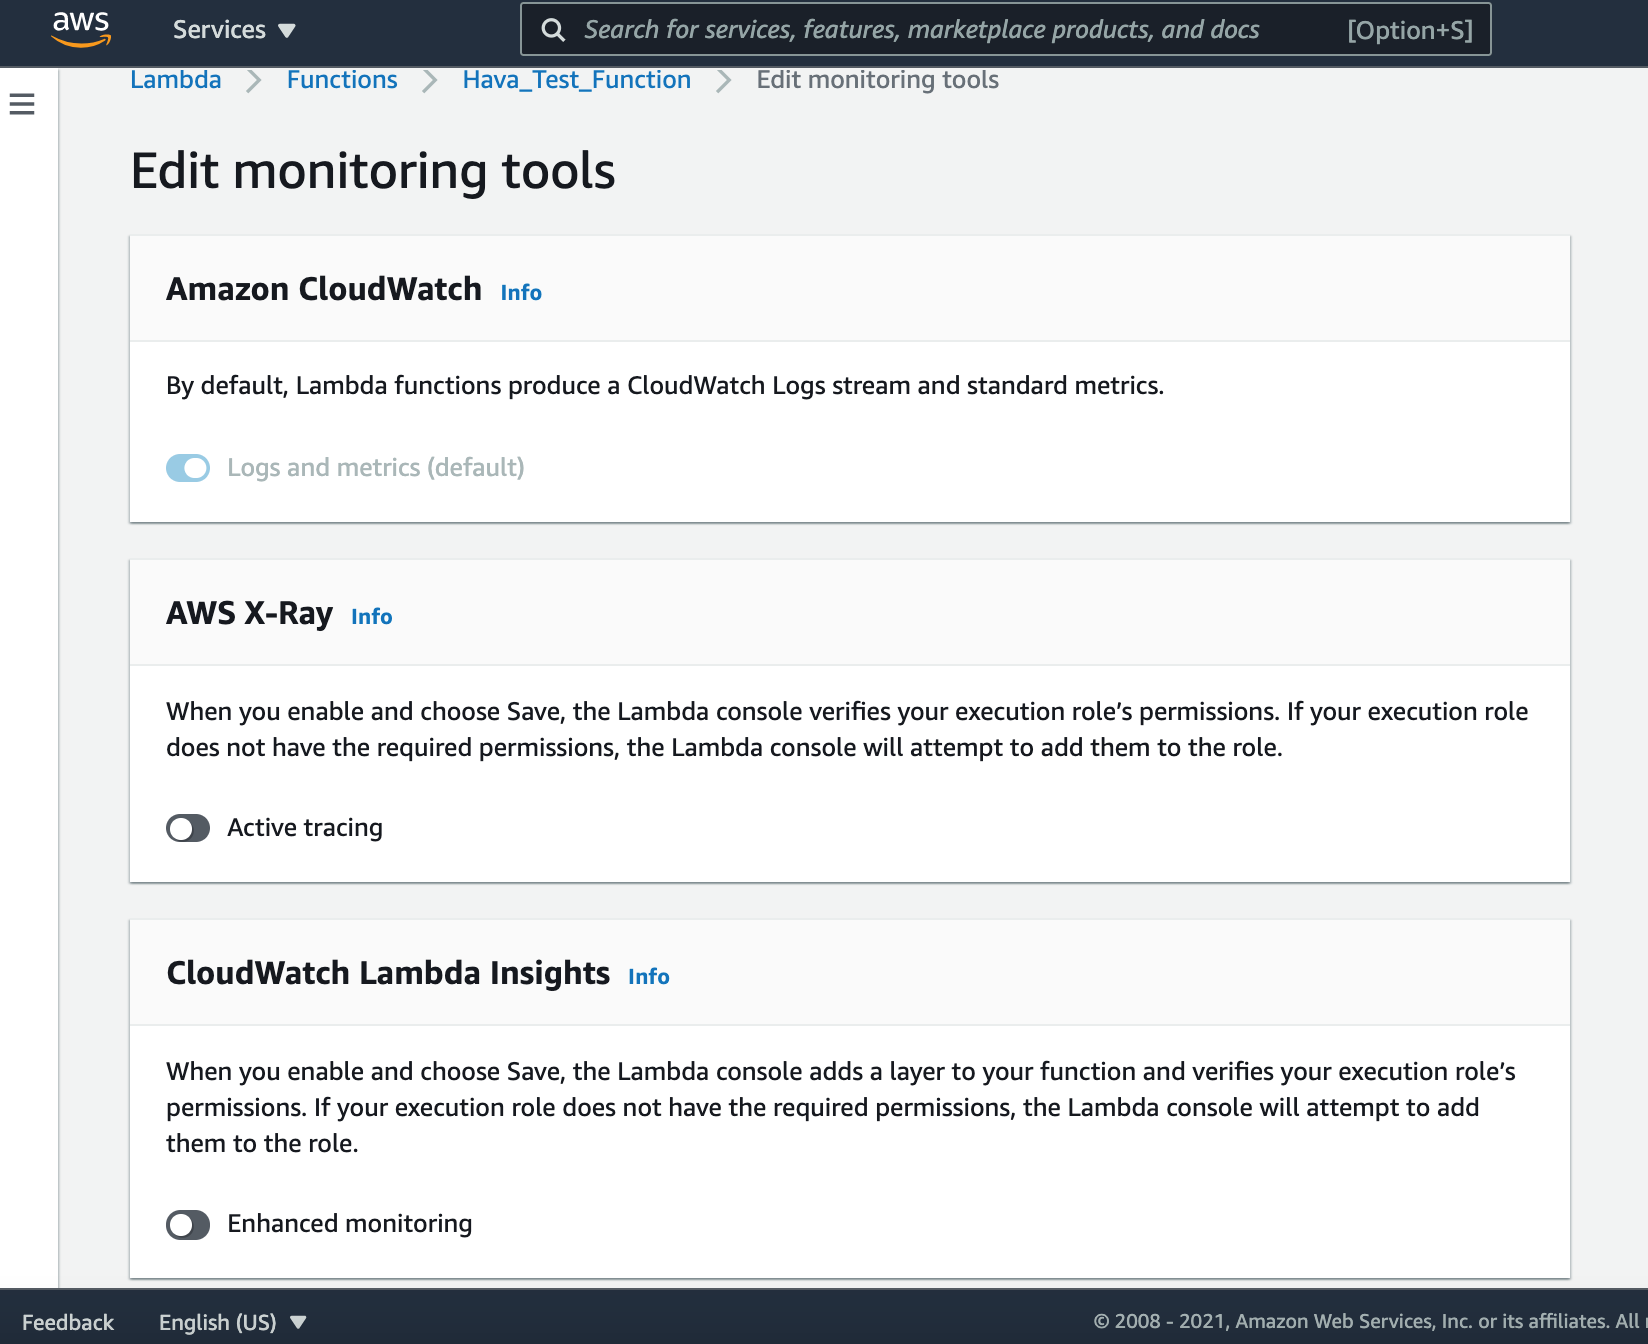Open the Functions breadcrumb link

coord(342,79)
